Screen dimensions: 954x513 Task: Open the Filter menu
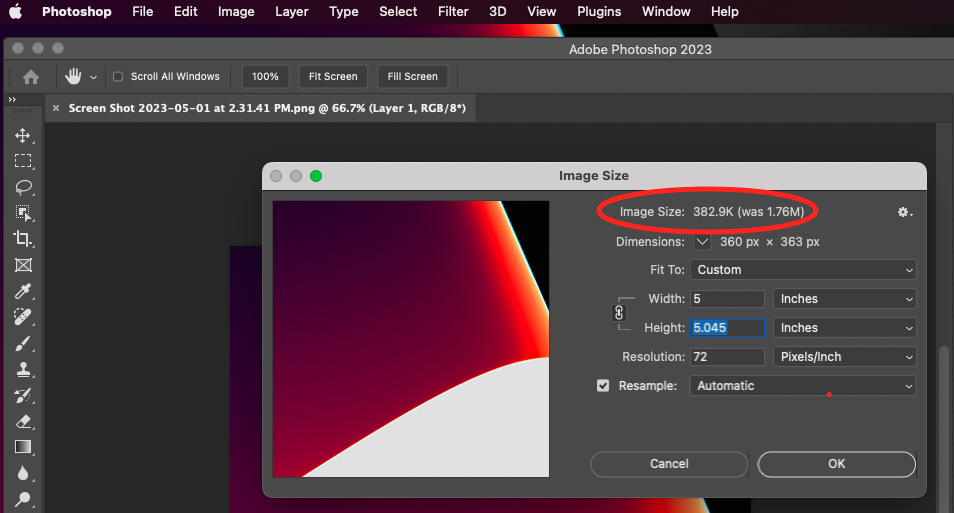[x=453, y=12]
